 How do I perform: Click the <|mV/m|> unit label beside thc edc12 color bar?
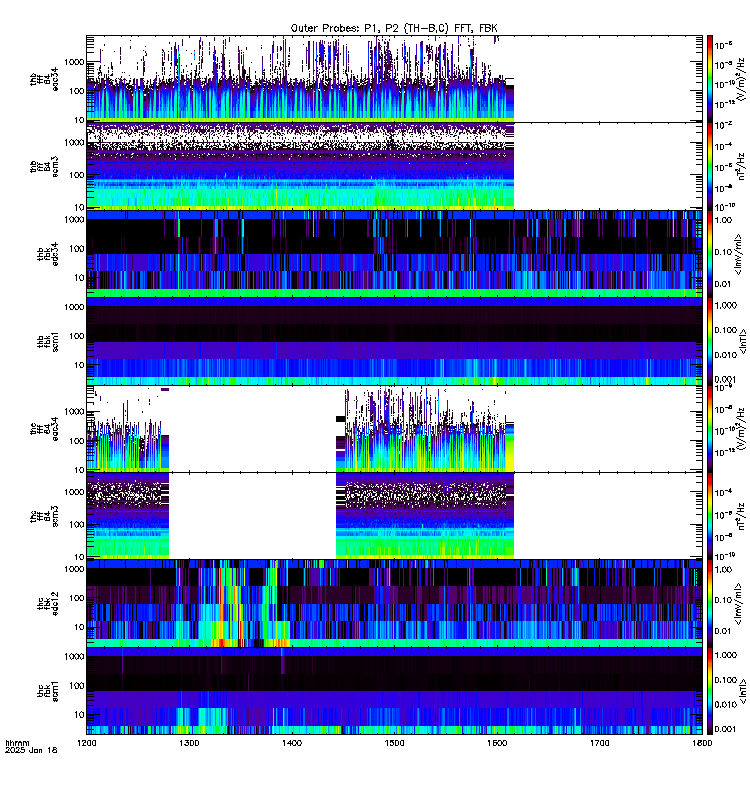[739, 604]
